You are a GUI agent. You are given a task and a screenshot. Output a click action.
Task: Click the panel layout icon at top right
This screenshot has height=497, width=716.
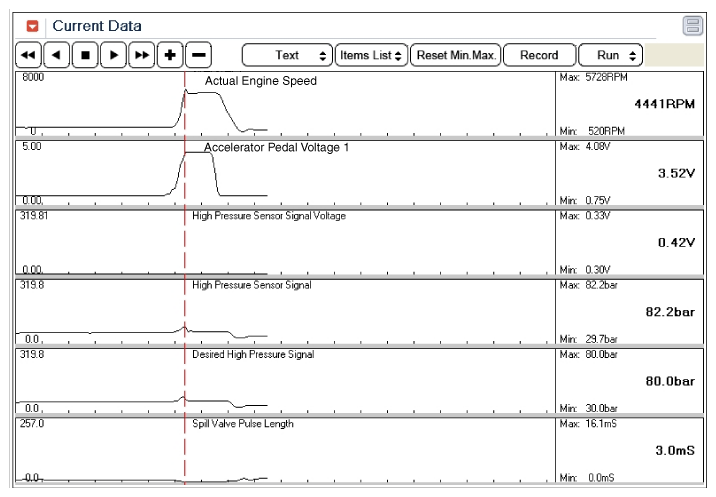692,26
